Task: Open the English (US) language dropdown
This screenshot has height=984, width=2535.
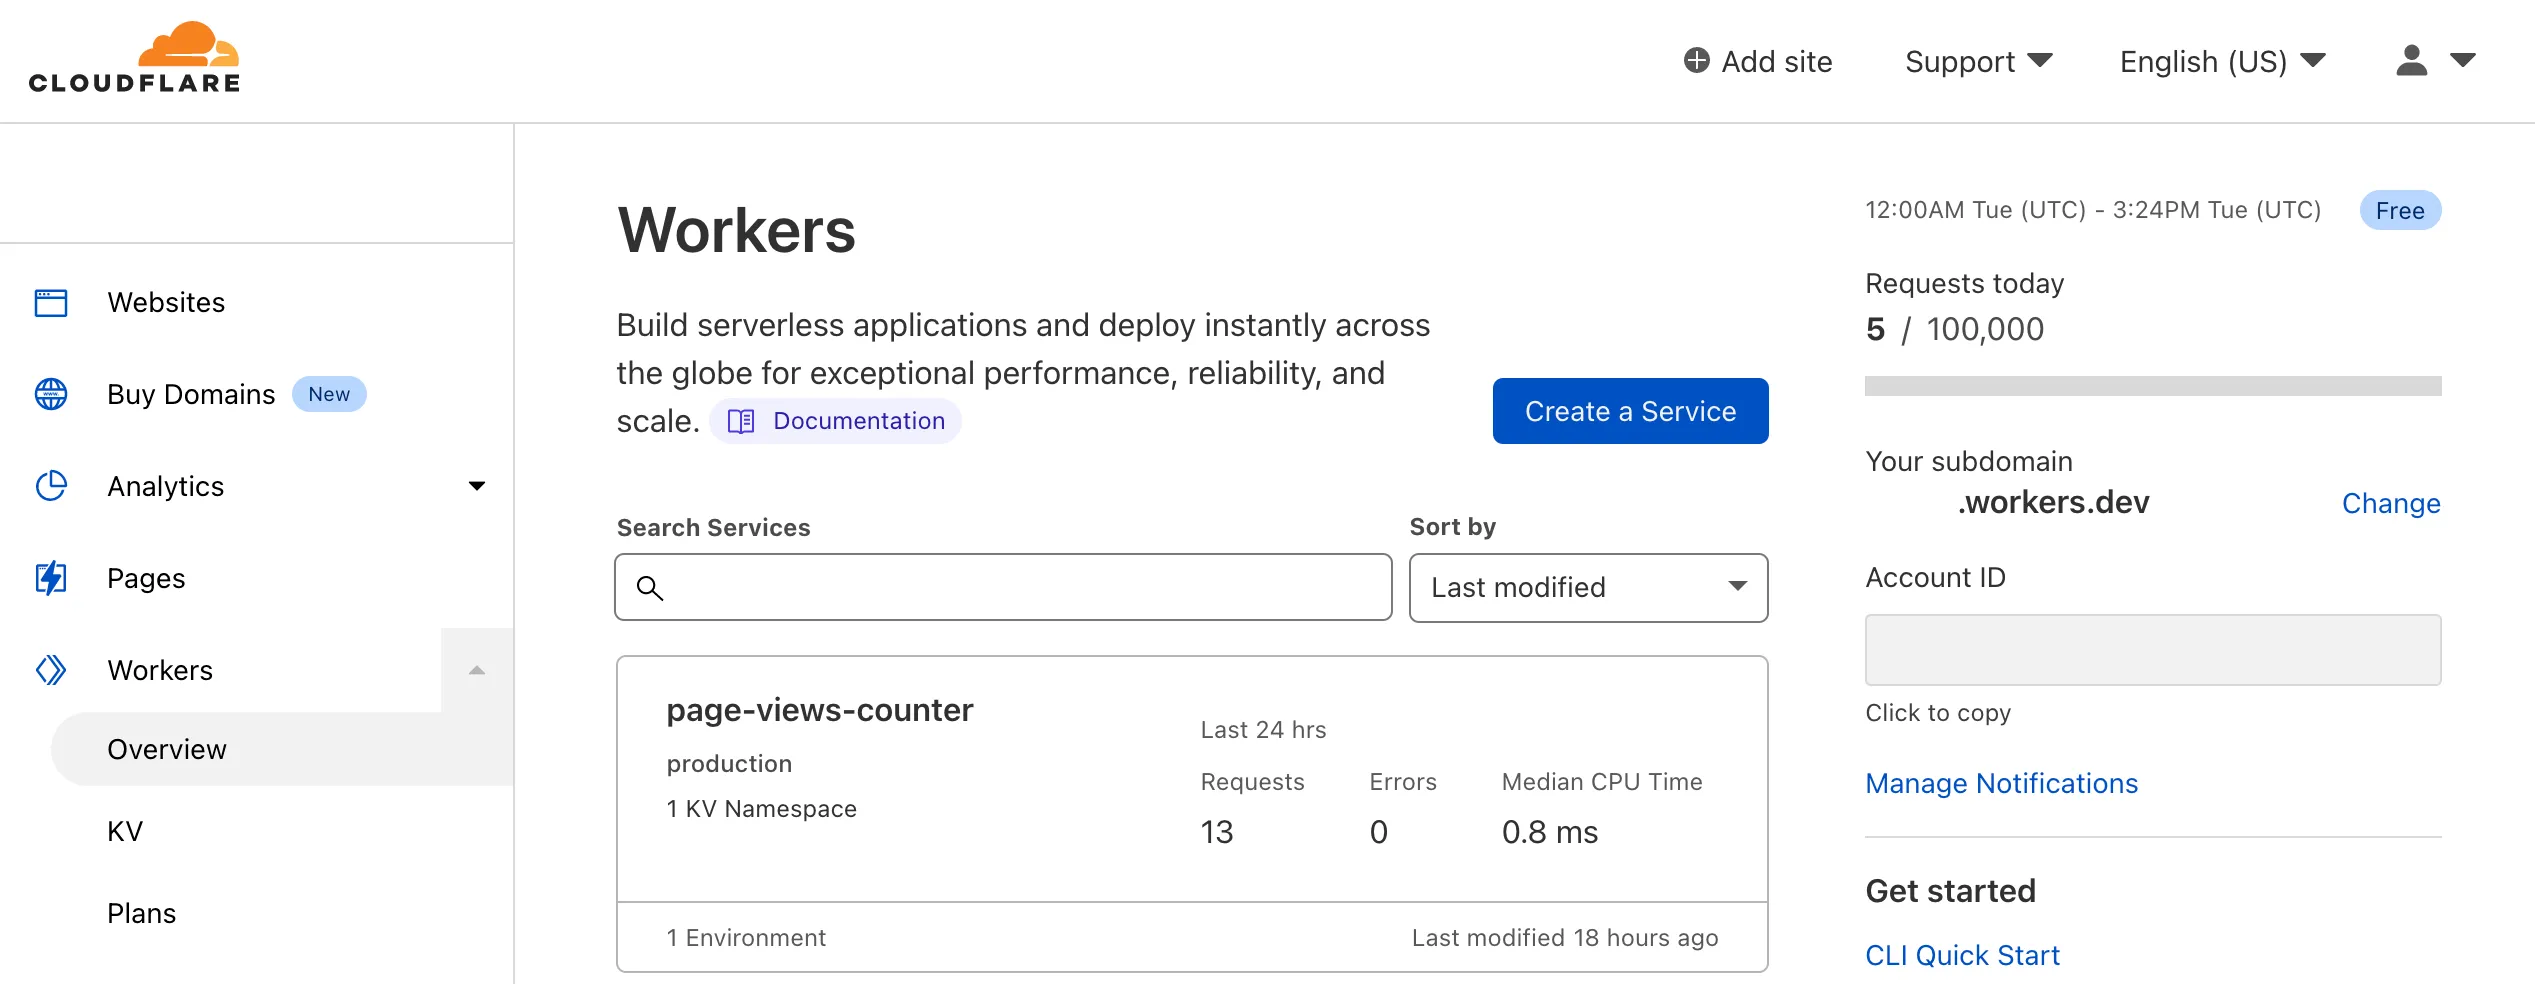Action: pyautogui.click(x=2222, y=62)
